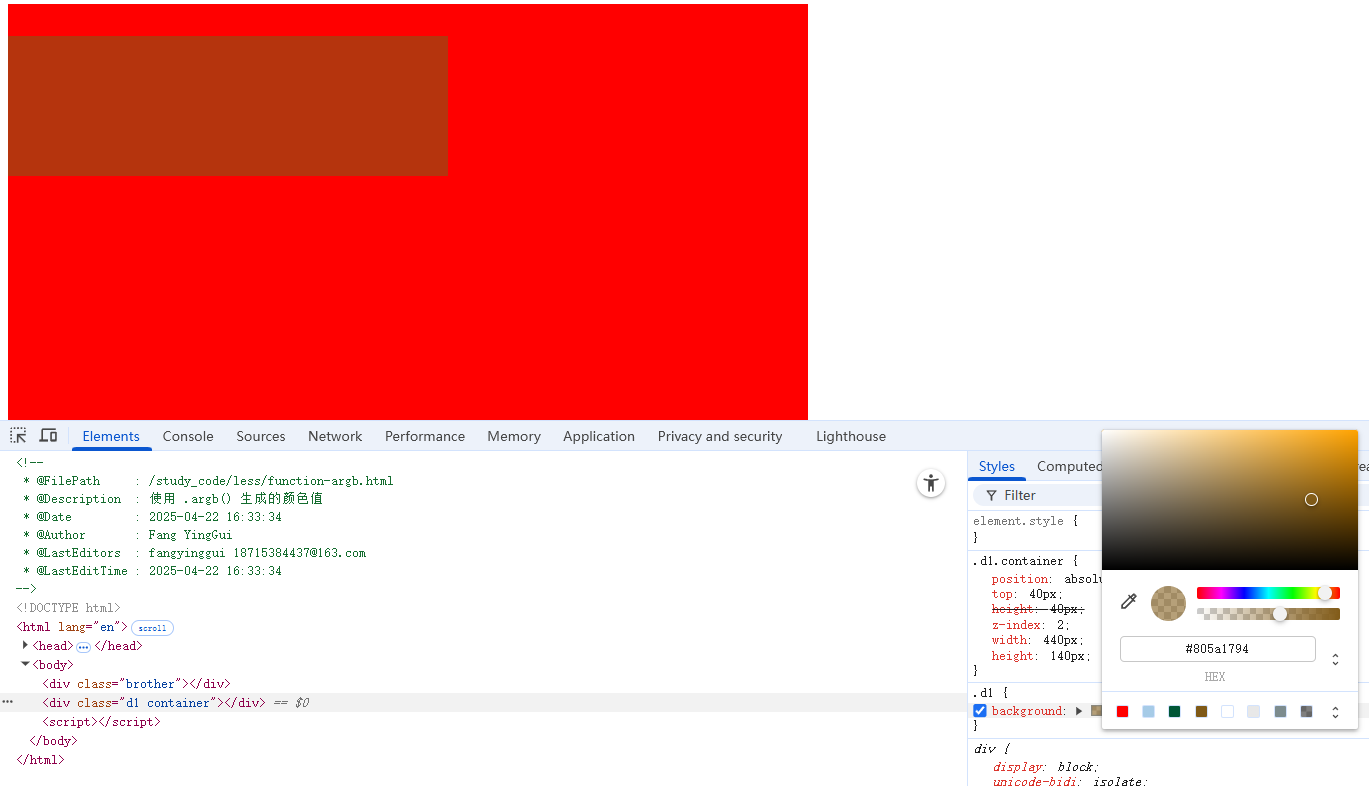Click the scroll badge next to html
The image size is (1369, 786).
pyautogui.click(x=152, y=628)
